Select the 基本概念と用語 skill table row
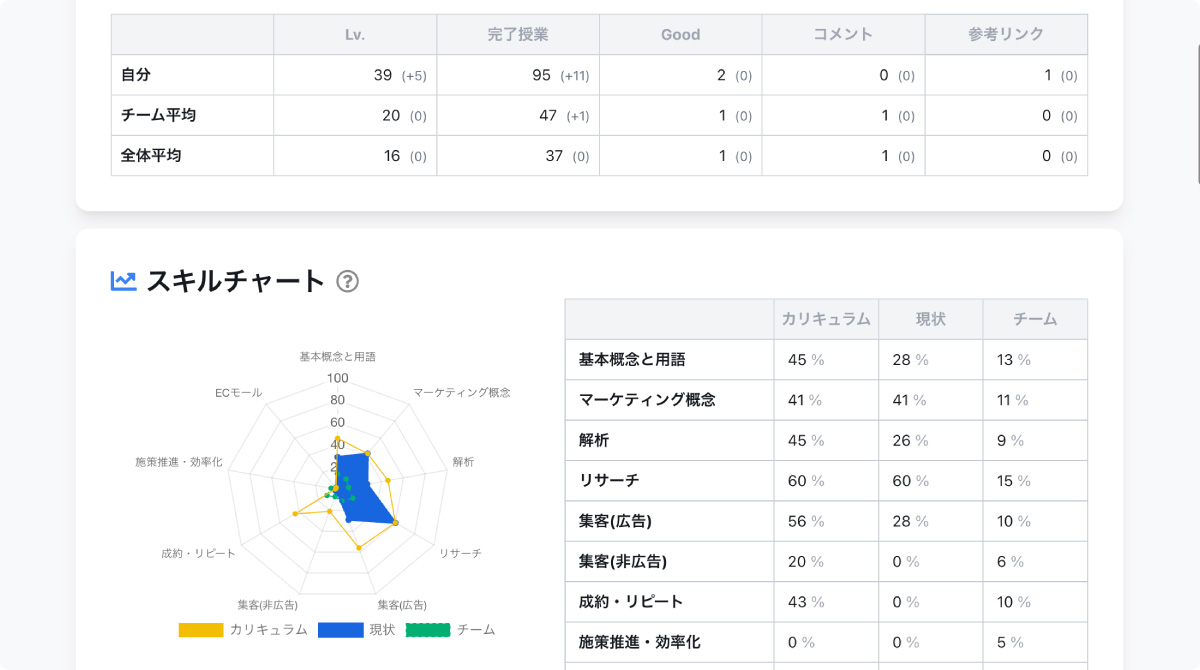This screenshot has height=670, width=1200. click(x=826, y=360)
